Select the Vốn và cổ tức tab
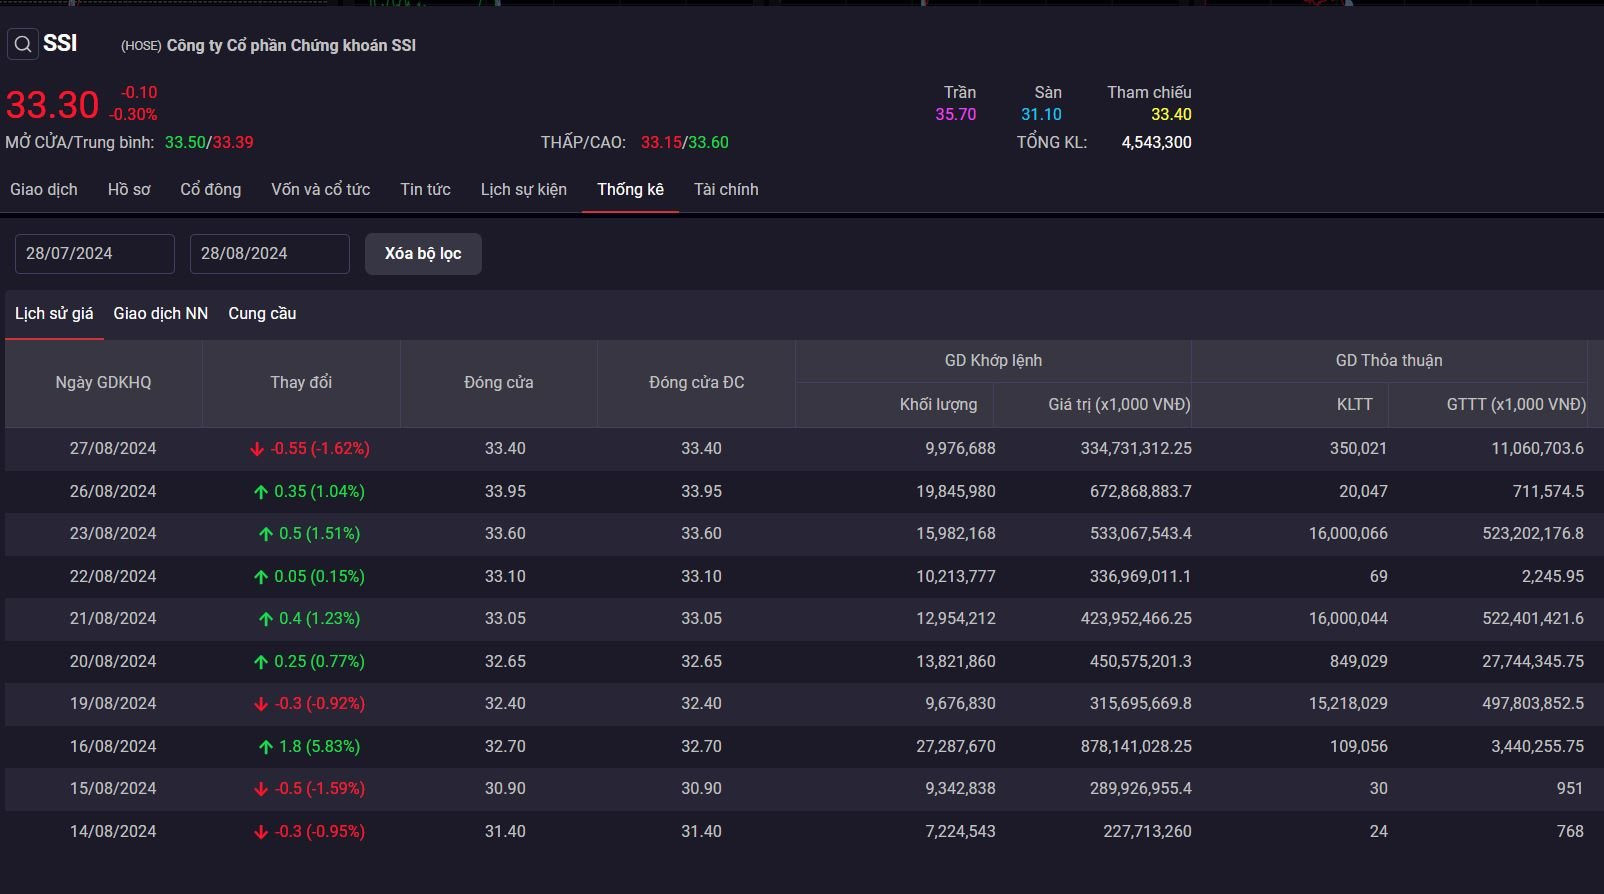 click(x=320, y=189)
